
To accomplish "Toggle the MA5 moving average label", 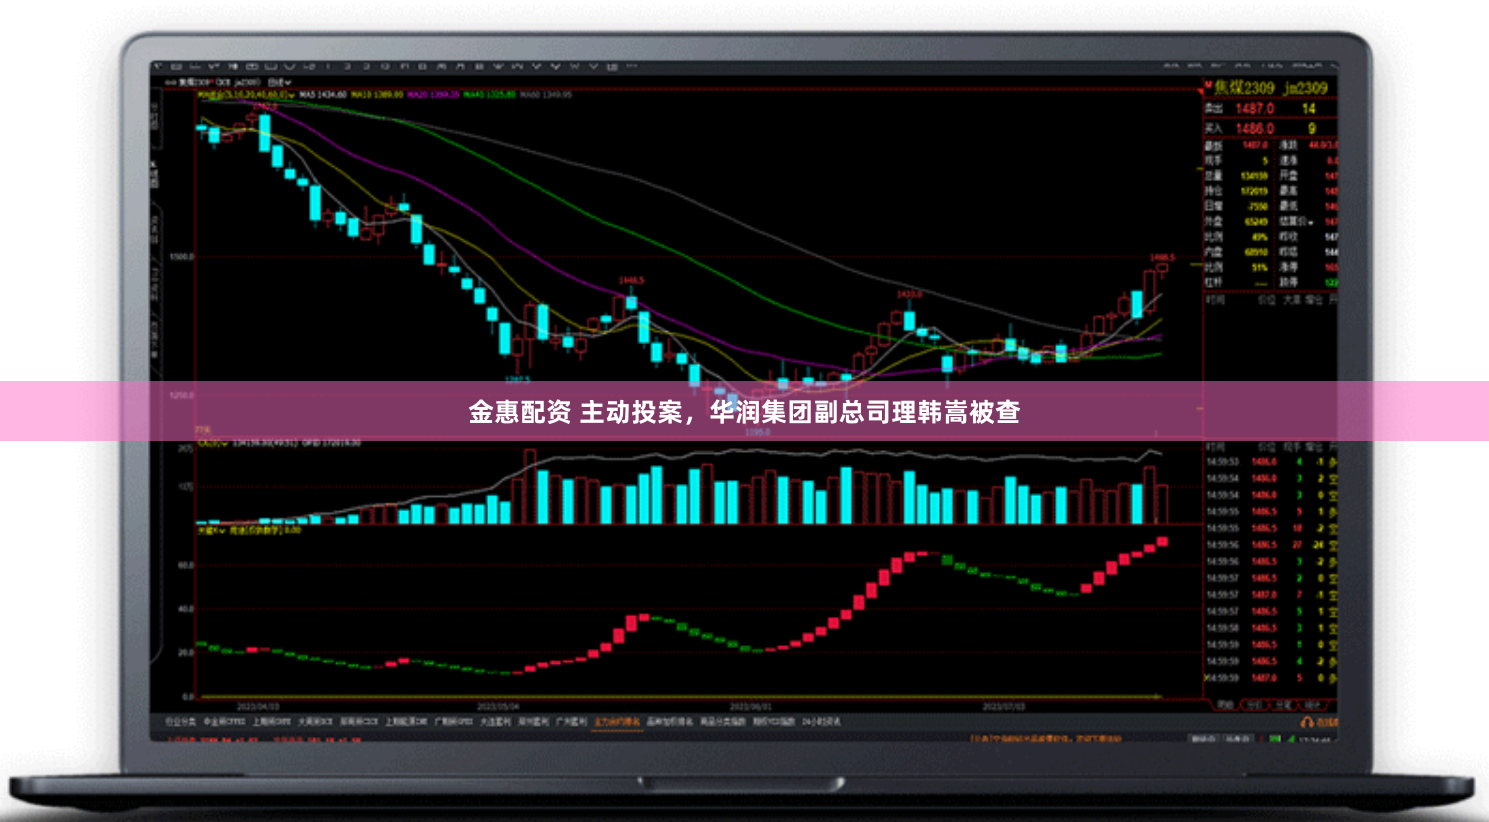I will click(x=312, y=95).
